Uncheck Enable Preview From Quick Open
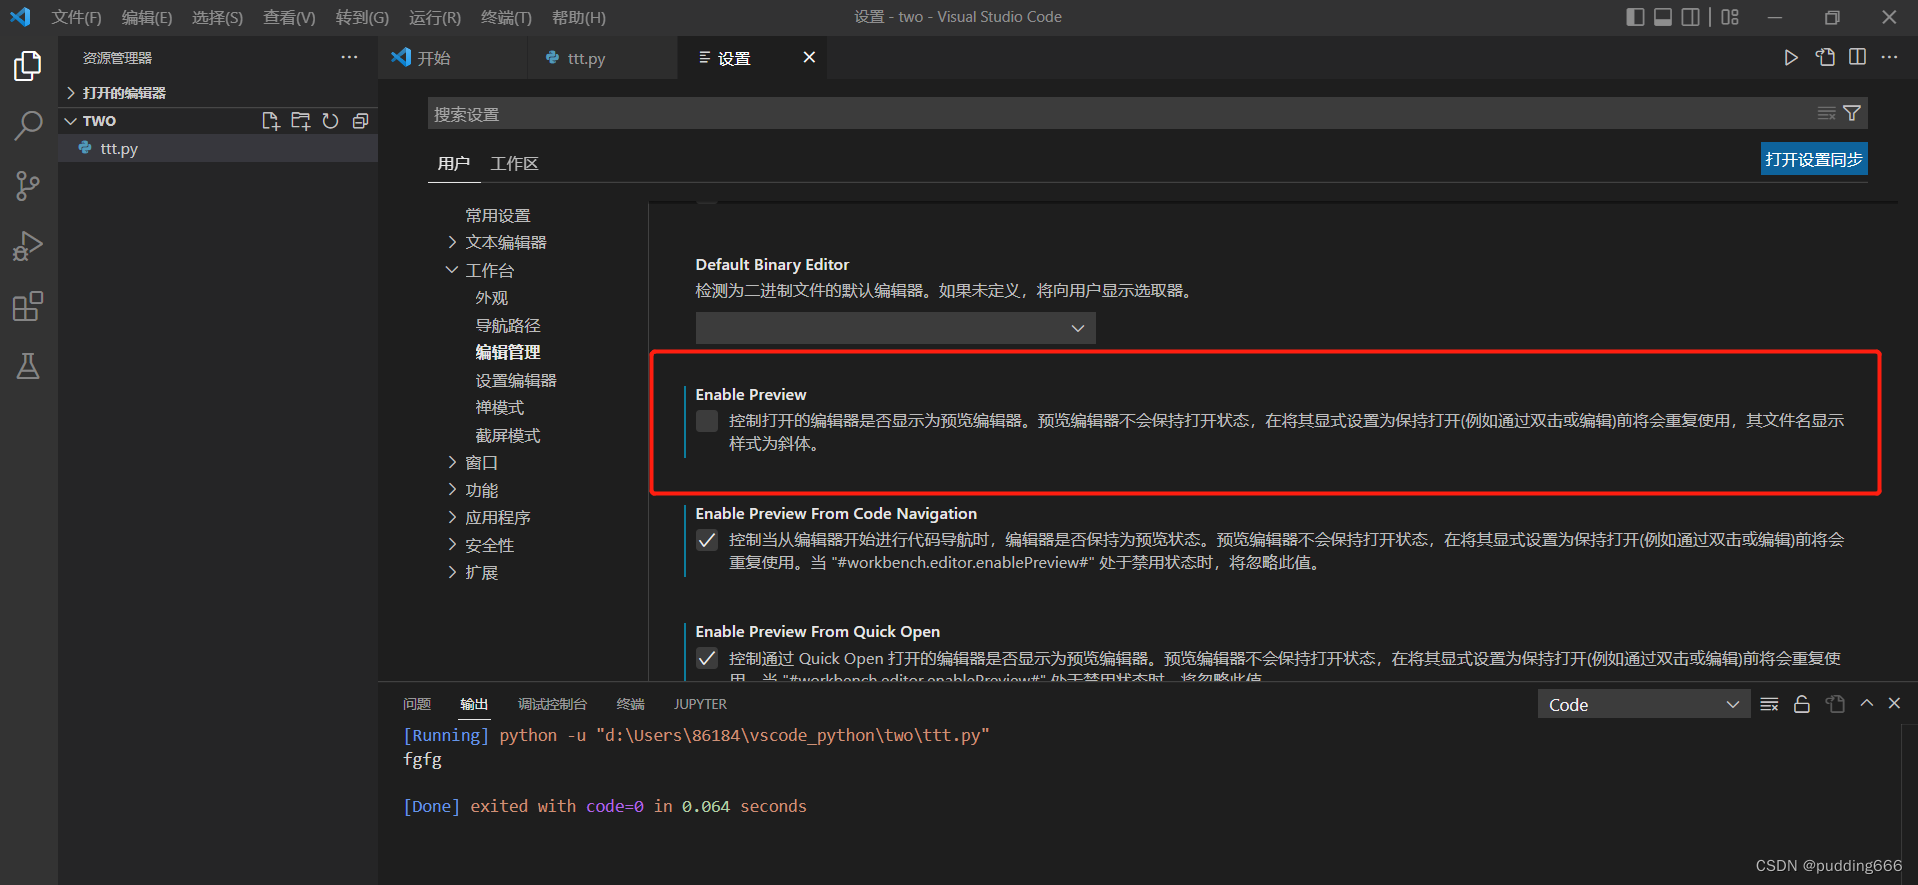 707,658
